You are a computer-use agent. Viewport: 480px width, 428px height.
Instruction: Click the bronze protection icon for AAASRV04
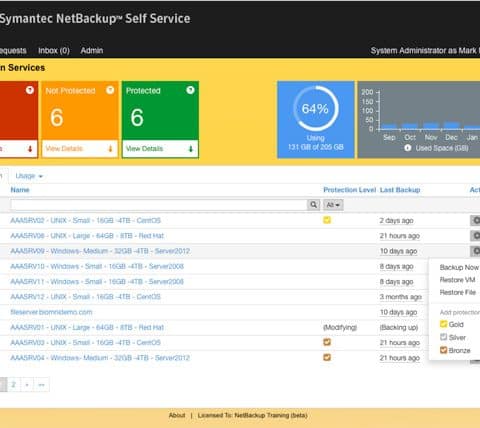click(327, 357)
